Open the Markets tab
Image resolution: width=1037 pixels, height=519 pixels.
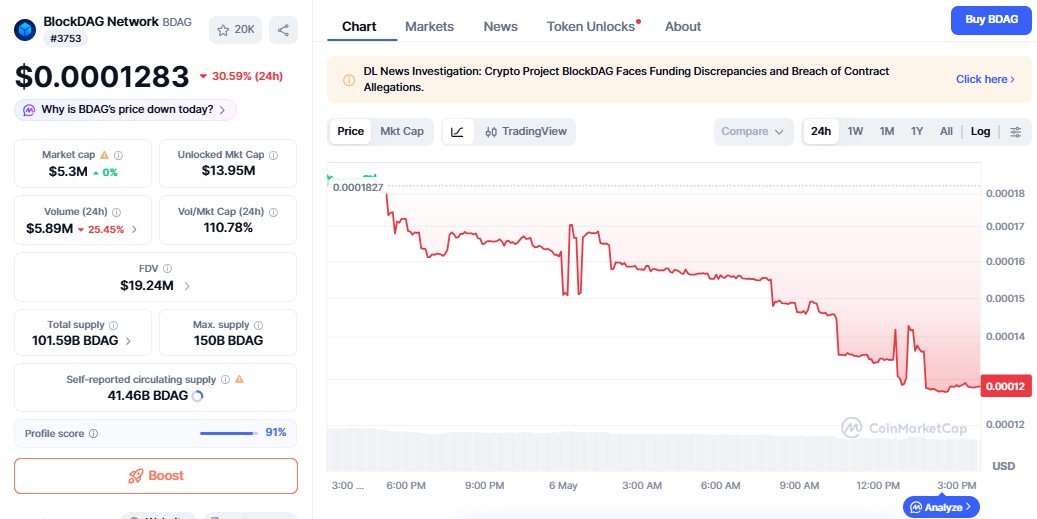coord(429,27)
